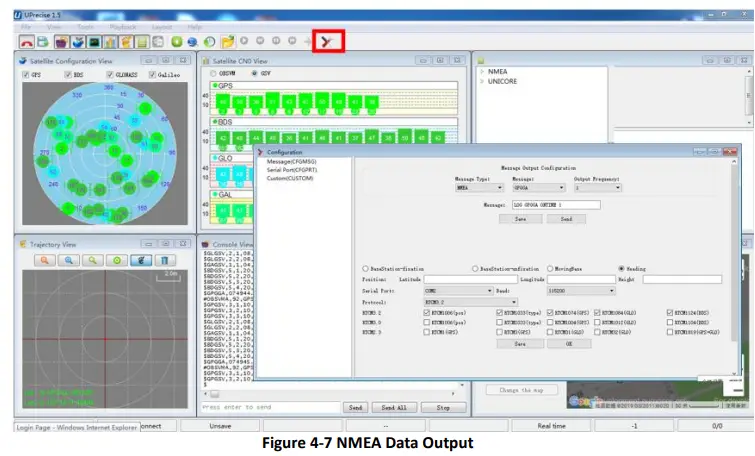Click the orange zoom-in magnifier in Trajectory View
Viewport: 755px width, 456px height.
[x=45, y=261]
